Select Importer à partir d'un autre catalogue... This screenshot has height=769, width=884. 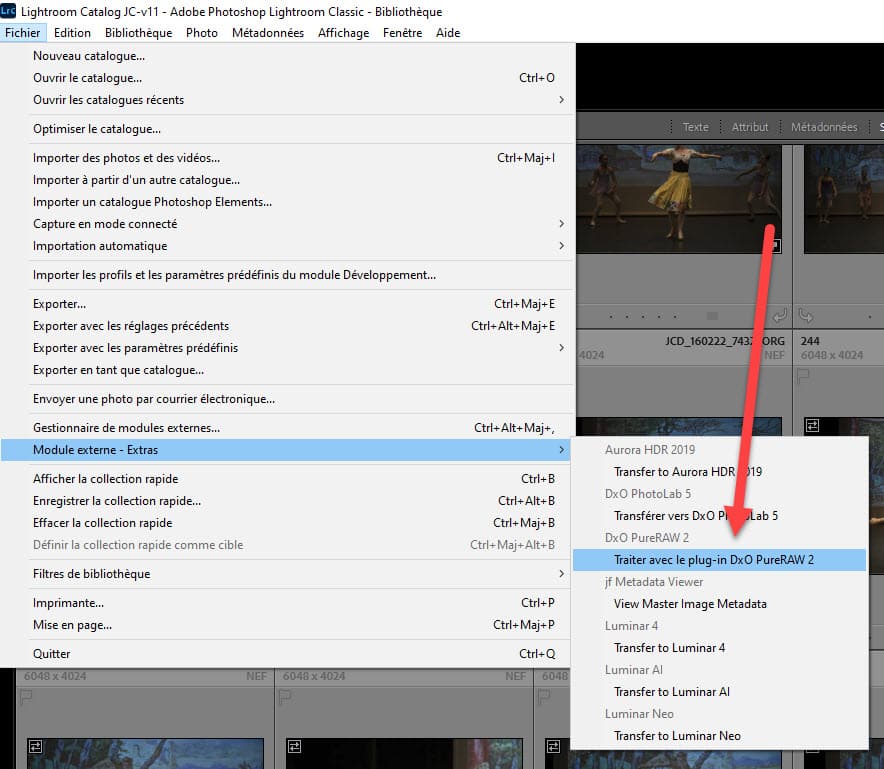[x=288, y=180]
